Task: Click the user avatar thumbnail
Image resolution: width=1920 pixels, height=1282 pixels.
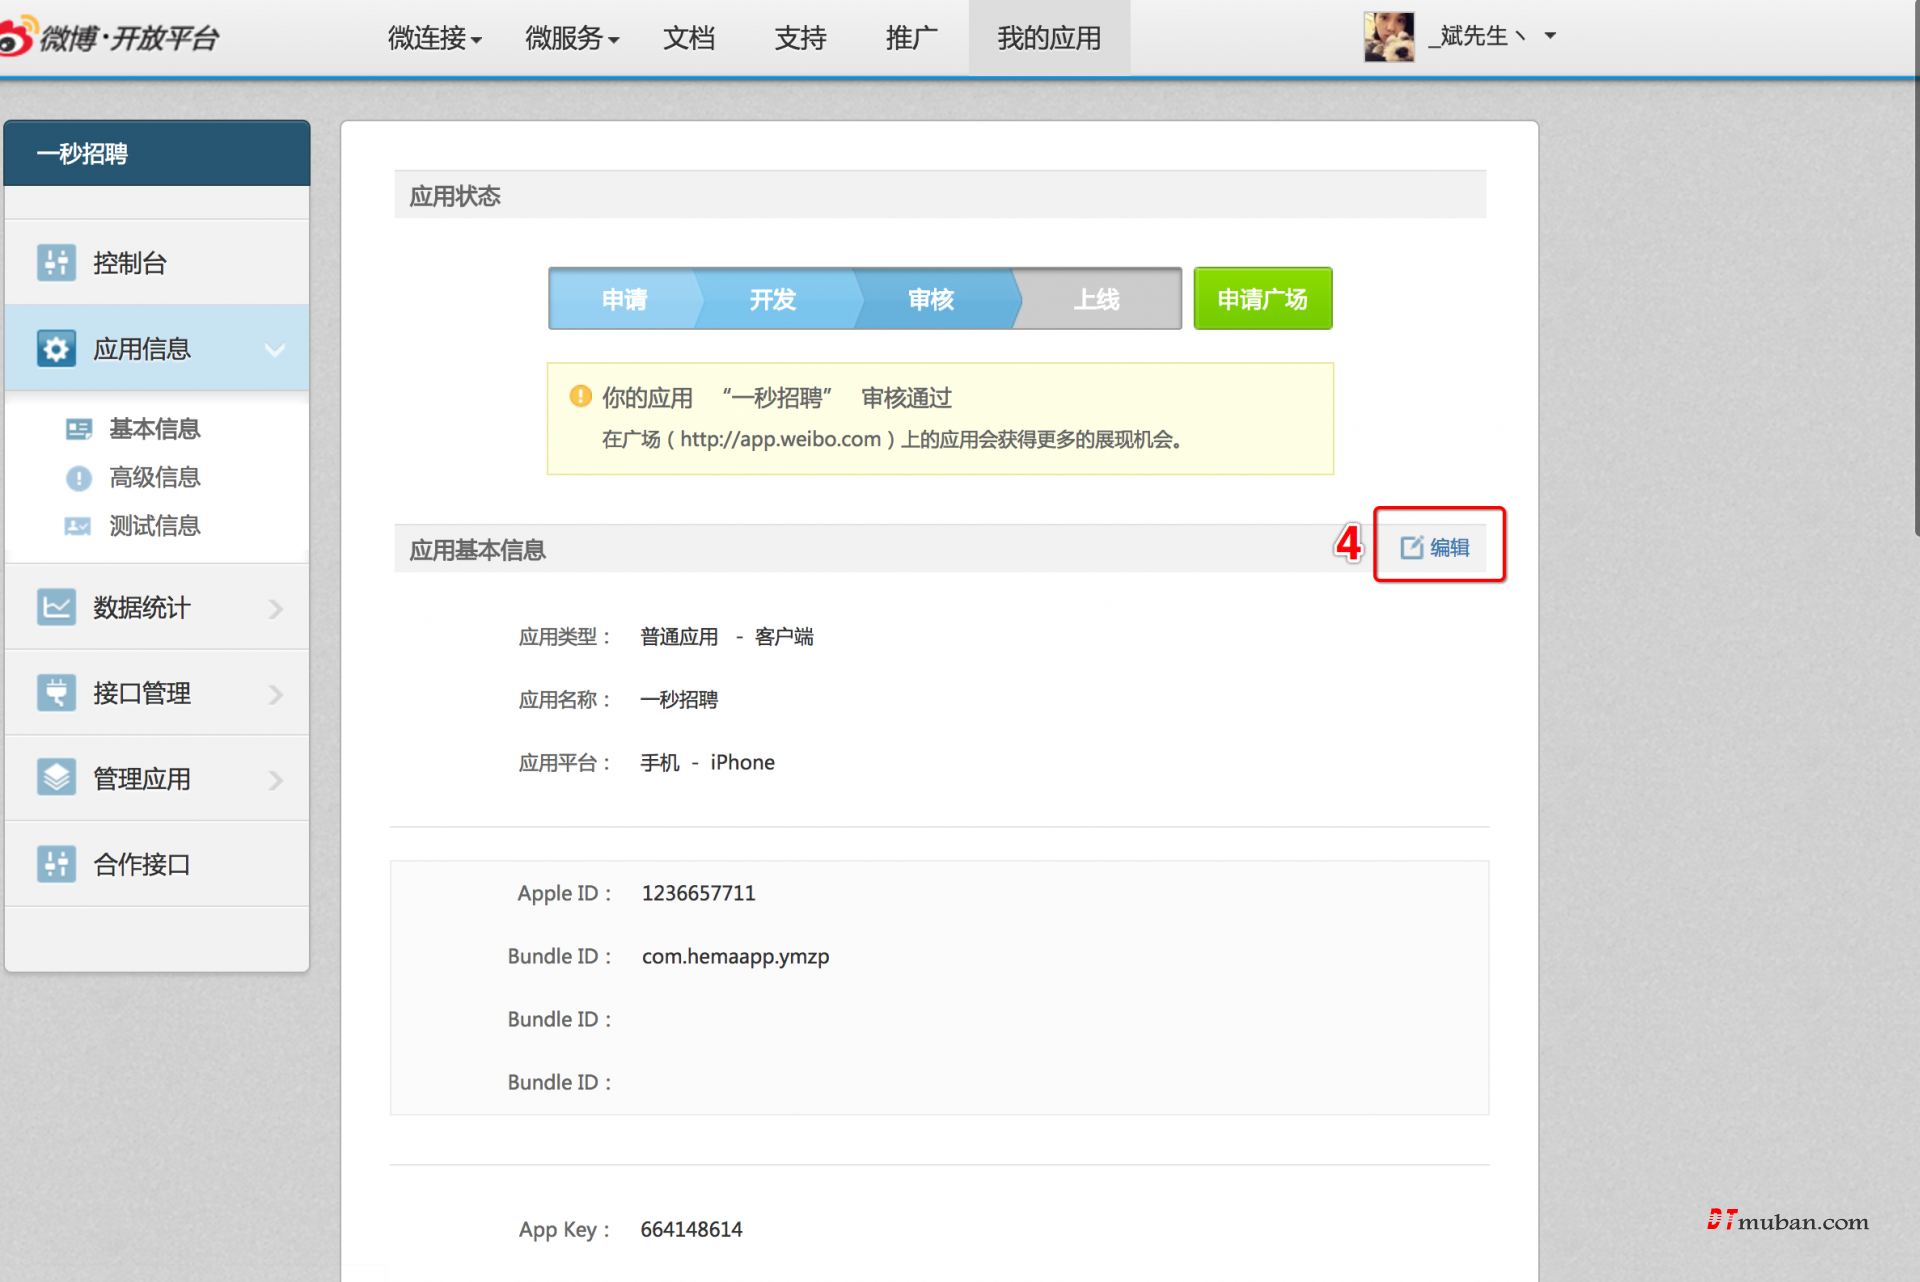Action: coord(1388,37)
